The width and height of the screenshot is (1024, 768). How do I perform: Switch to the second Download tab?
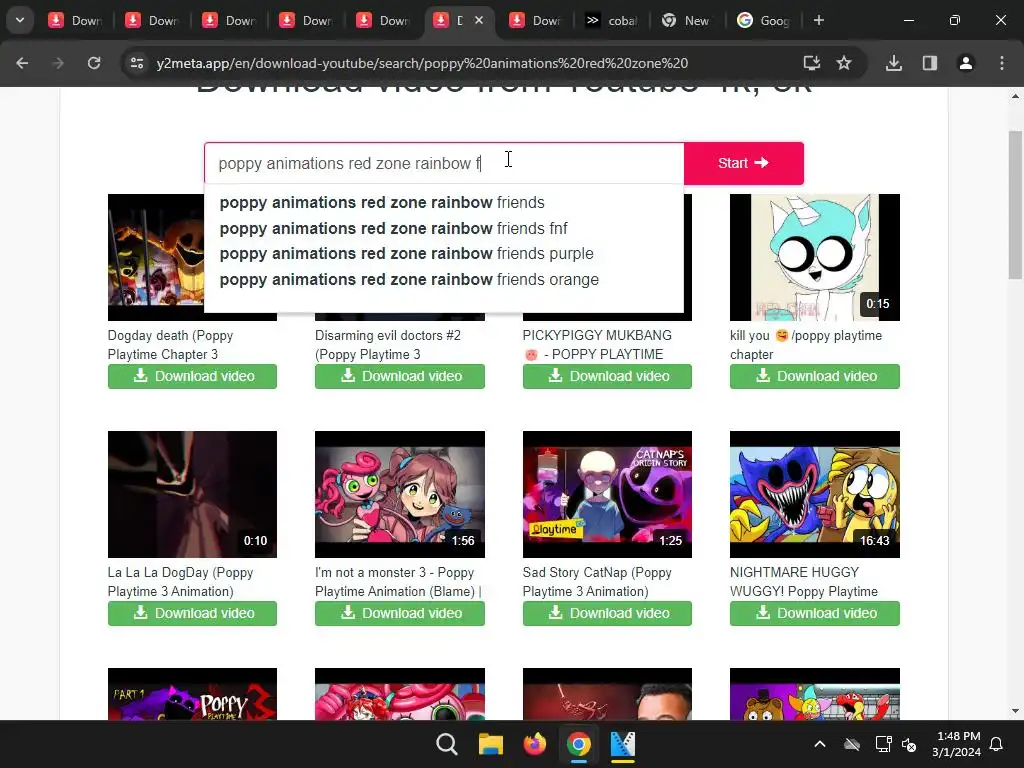coord(153,20)
